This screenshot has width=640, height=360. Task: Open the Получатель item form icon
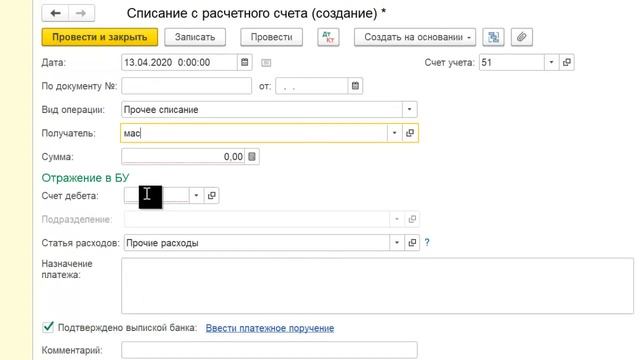(x=410, y=133)
